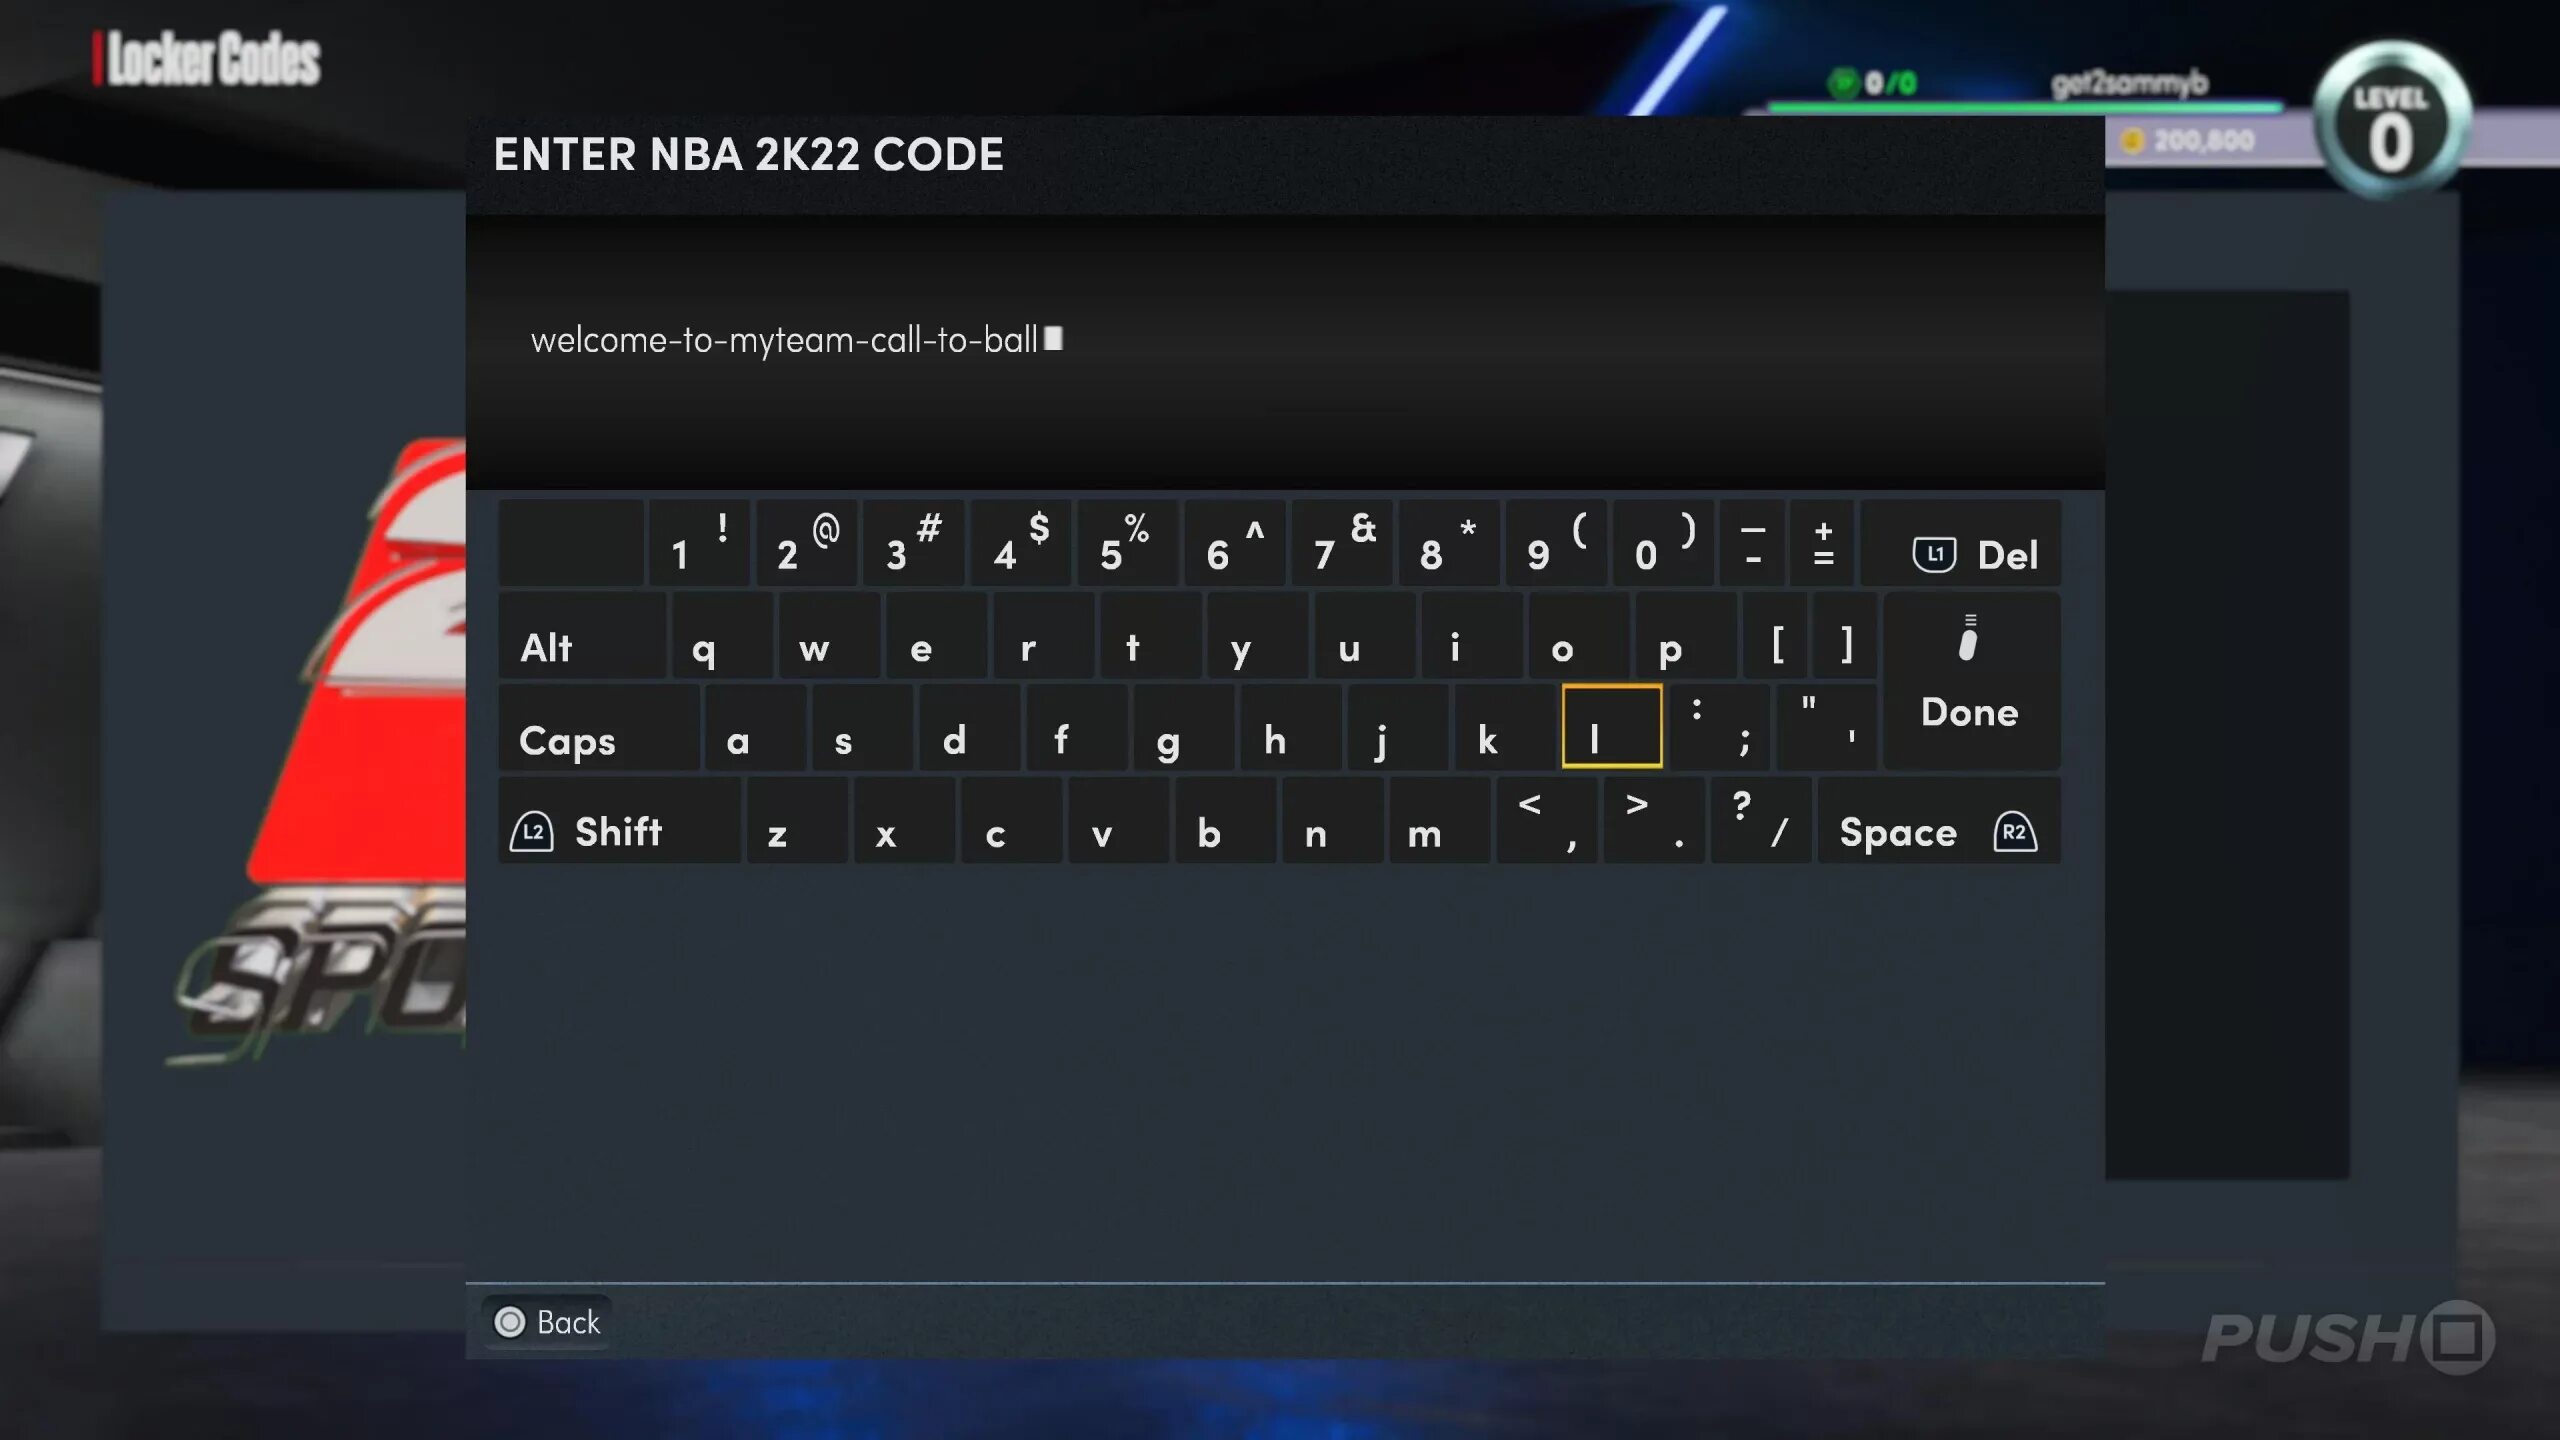Tap the g key
The width and height of the screenshot is (2560, 1440).
coord(1184,728)
